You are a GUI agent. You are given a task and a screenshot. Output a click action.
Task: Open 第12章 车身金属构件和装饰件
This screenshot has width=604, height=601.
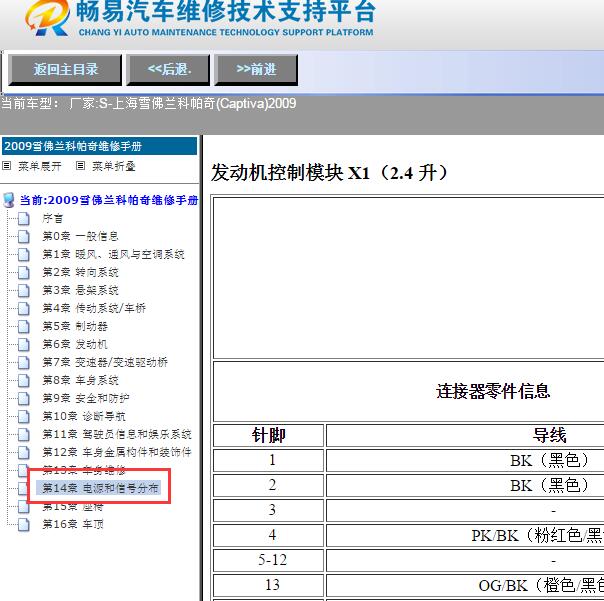point(117,452)
